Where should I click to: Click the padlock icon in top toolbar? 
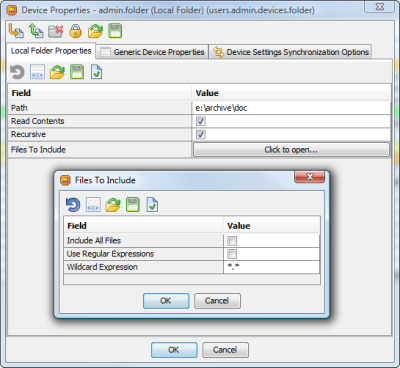pyautogui.click(x=76, y=31)
